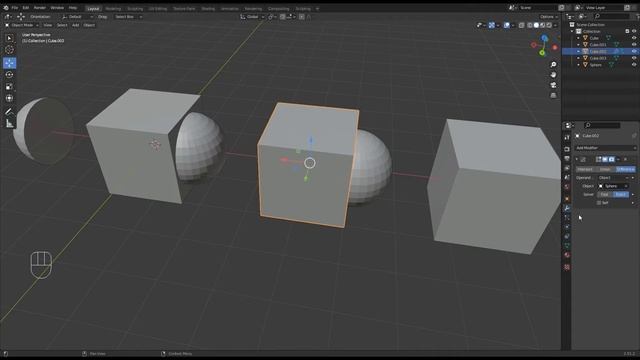Switch perspective/orthographic view icon

tap(553, 95)
